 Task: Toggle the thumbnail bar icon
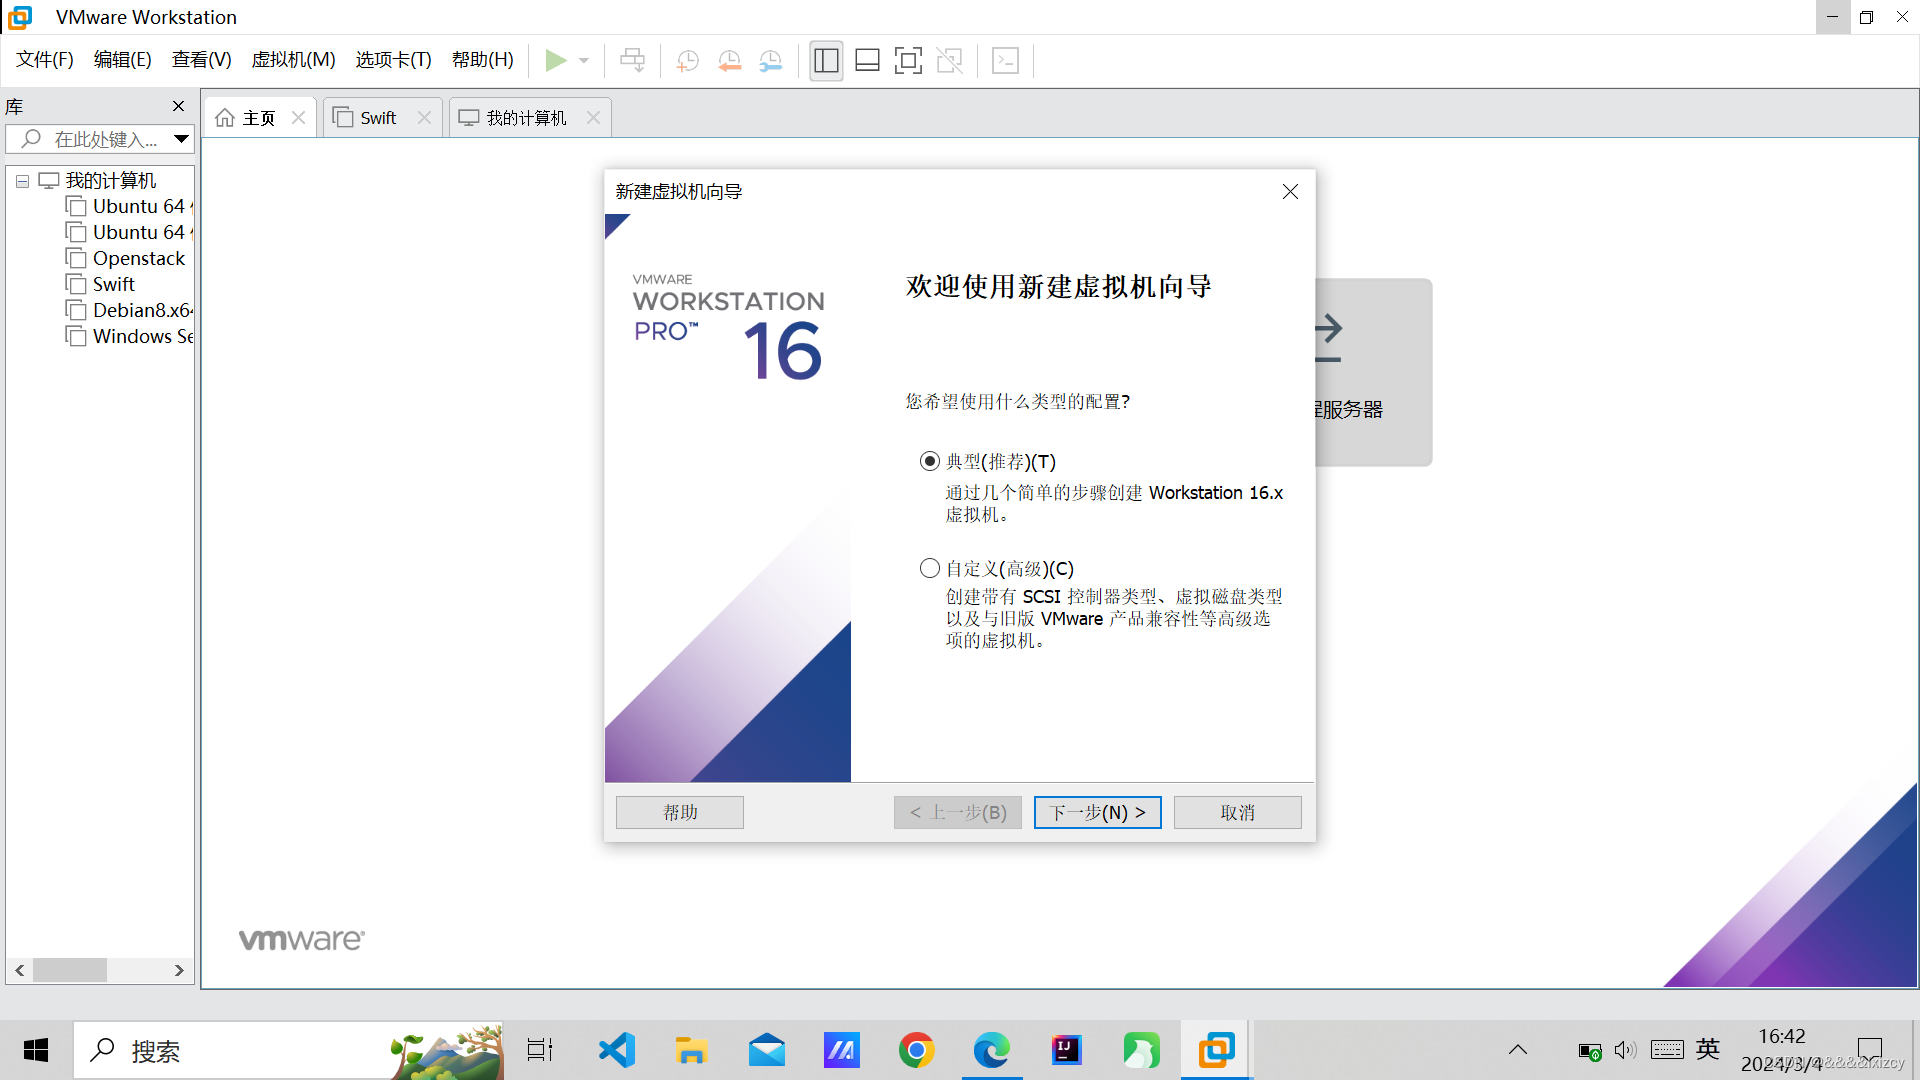click(x=867, y=61)
